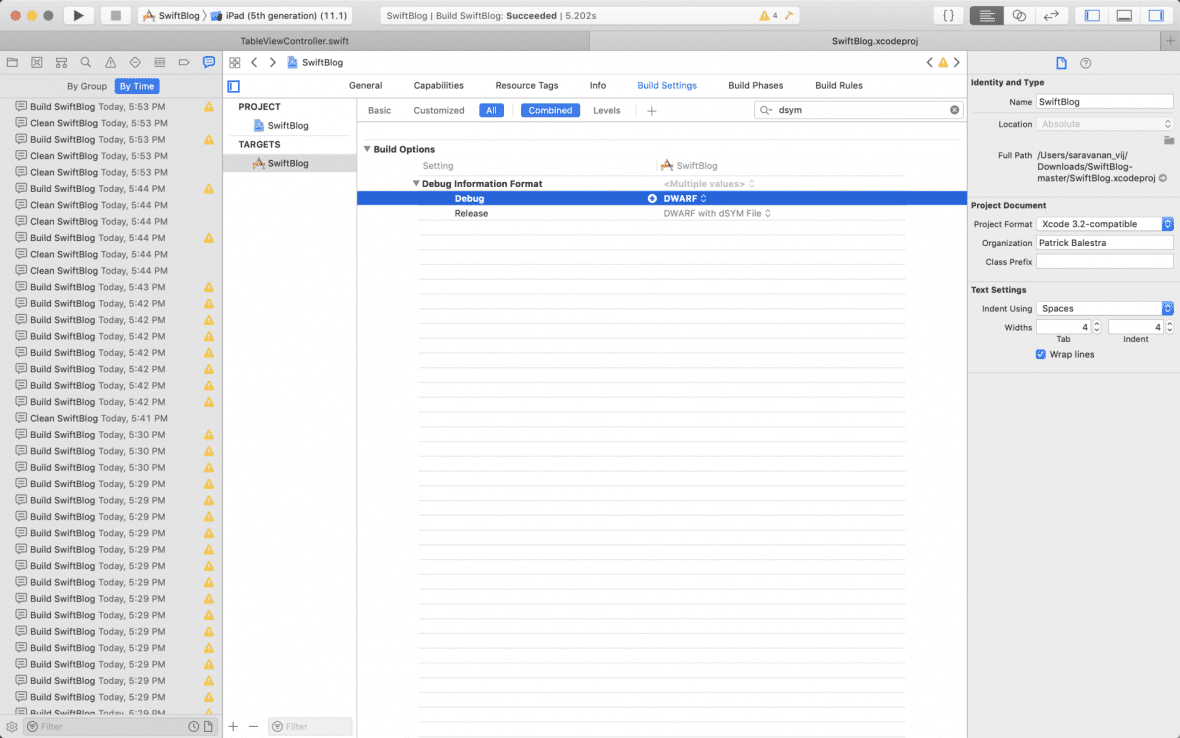Viewport: 1180px width, 738px height.
Task: Open the Test navigator diamond icon
Action: click(x=135, y=62)
